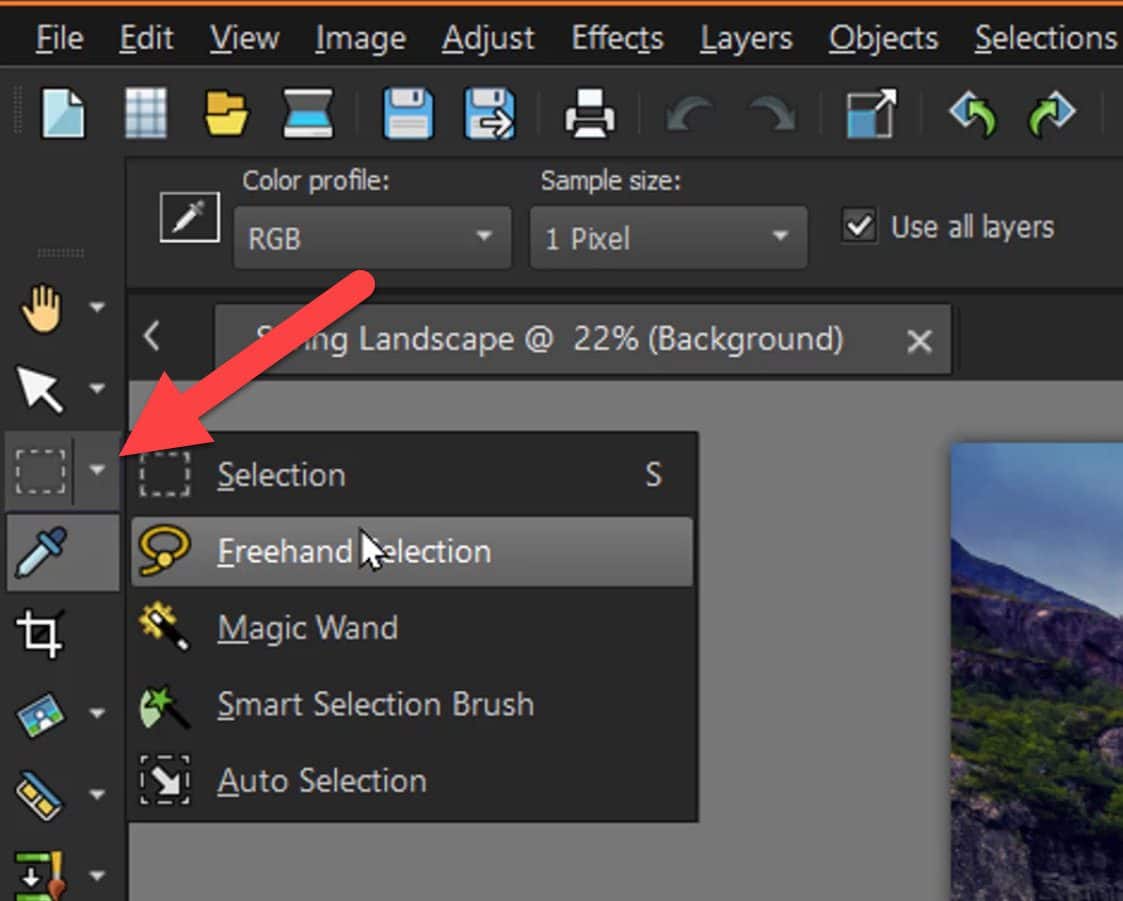Screen dimensions: 1123x901
Task: Click the Print icon in toolbar
Action: tap(589, 114)
